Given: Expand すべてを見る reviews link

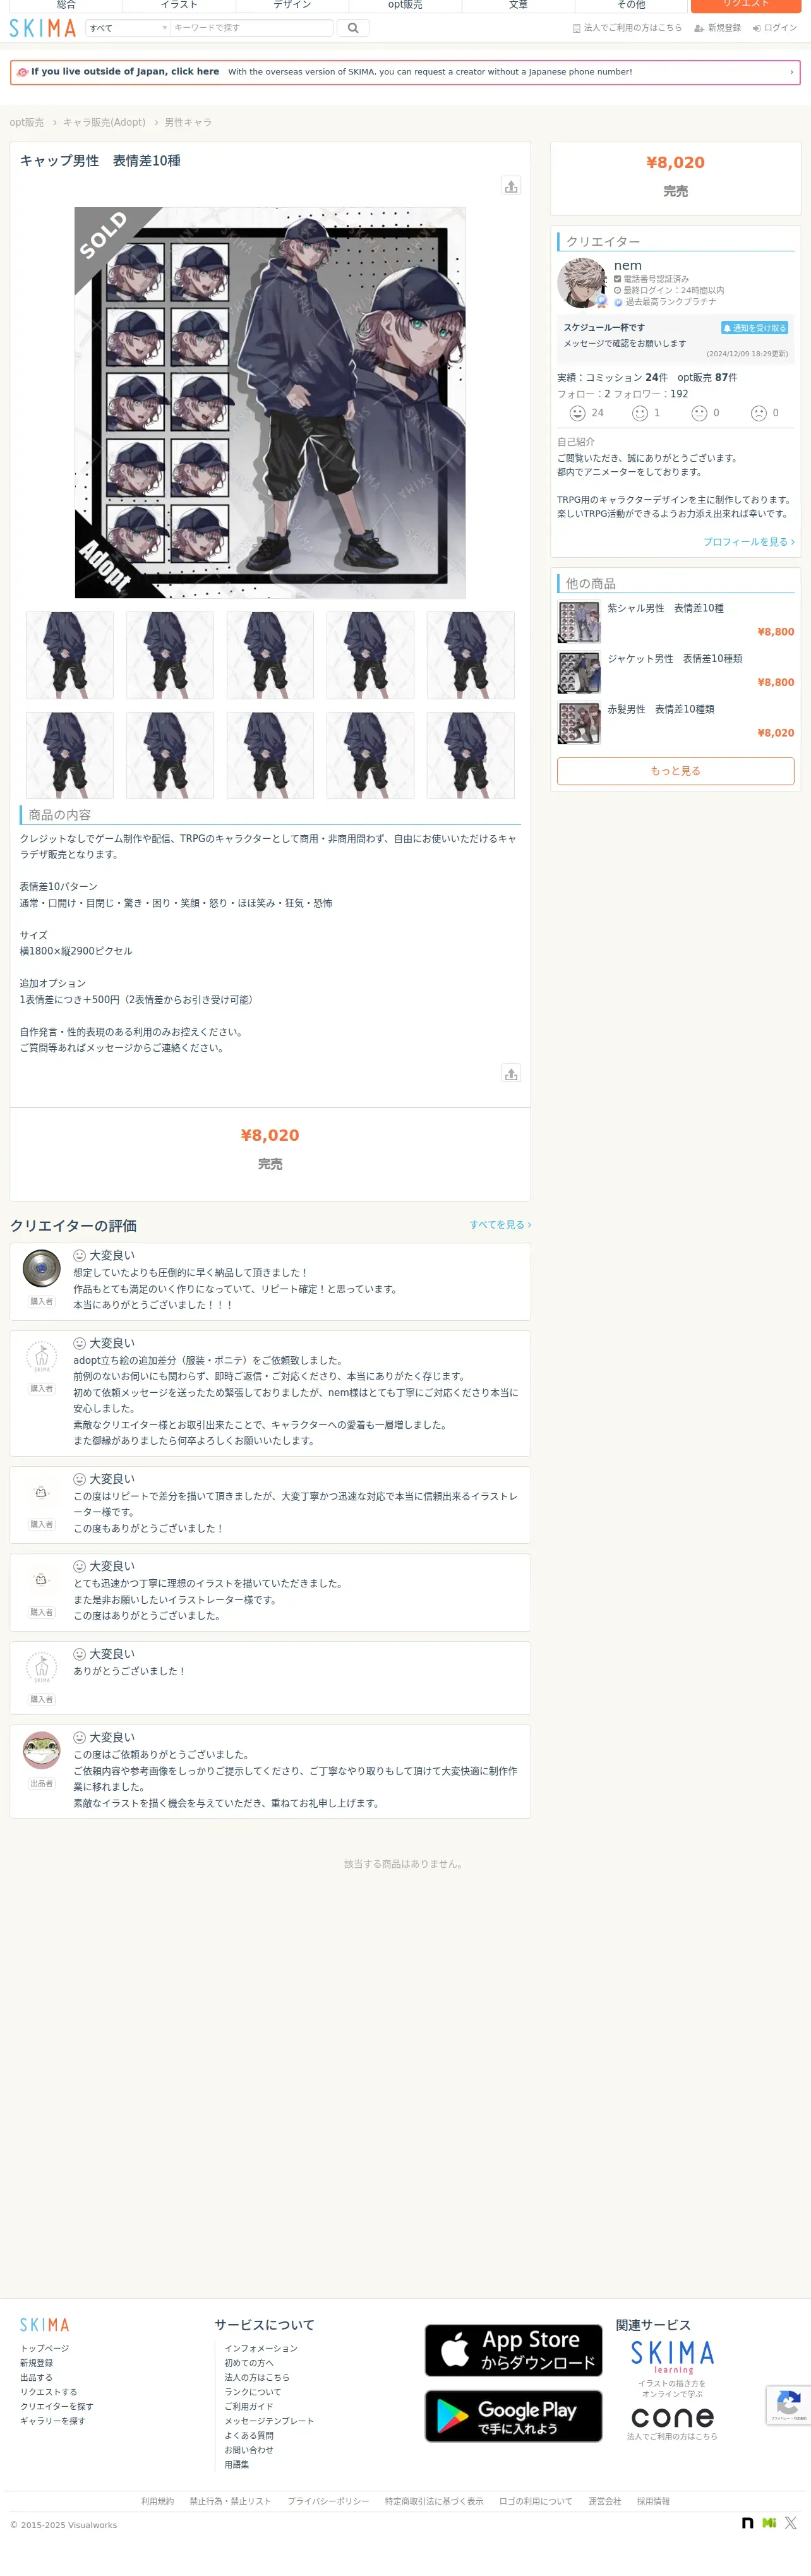Looking at the screenshot, I should coord(500,1224).
